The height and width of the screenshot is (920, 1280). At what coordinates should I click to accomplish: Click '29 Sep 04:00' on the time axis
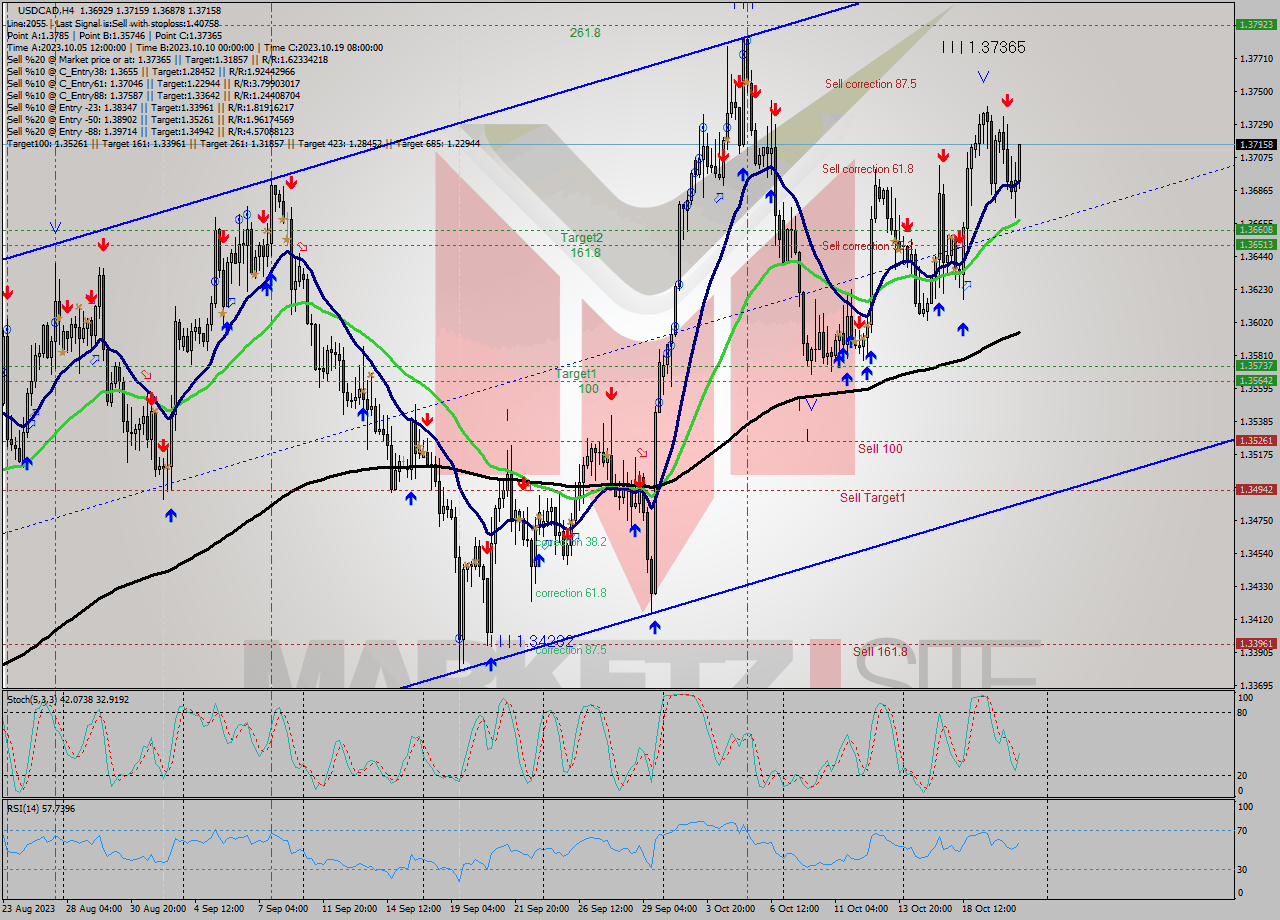(x=670, y=910)
